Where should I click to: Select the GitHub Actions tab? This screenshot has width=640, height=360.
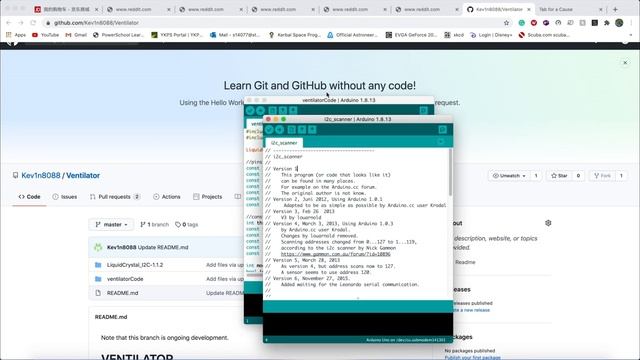pyautogui.click(x=167, y=197)
